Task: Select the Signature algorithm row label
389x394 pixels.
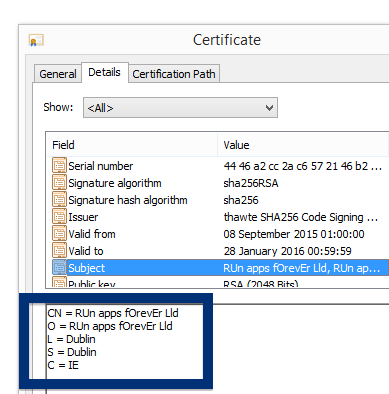Action: coord(115,183)
